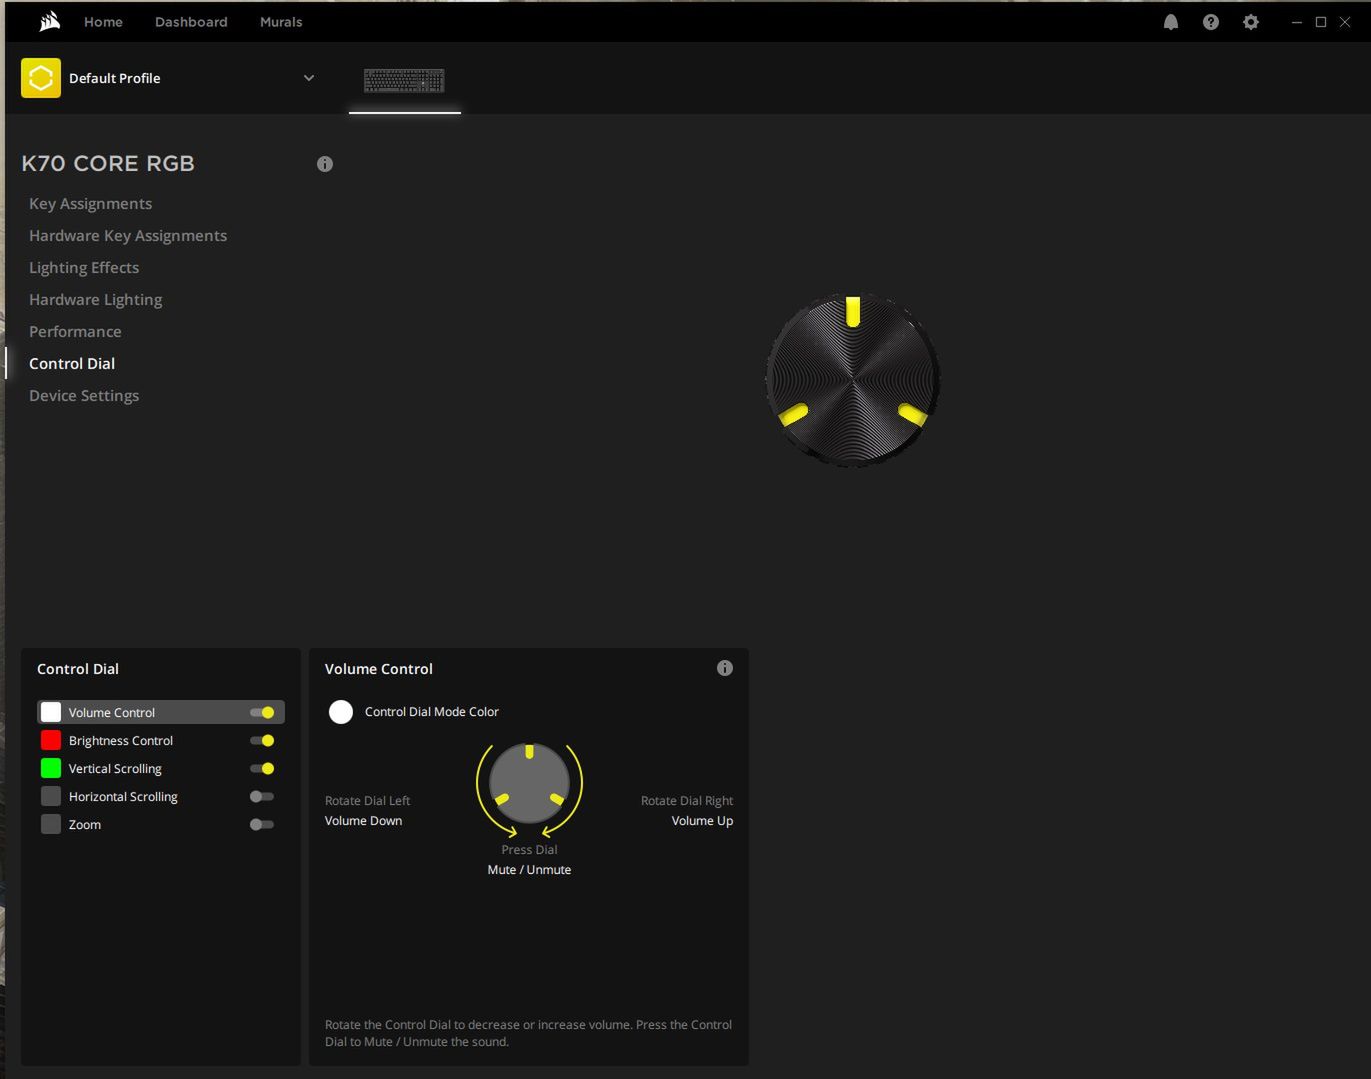Open Hardware Key Assignments section

(x=128, y=235)
